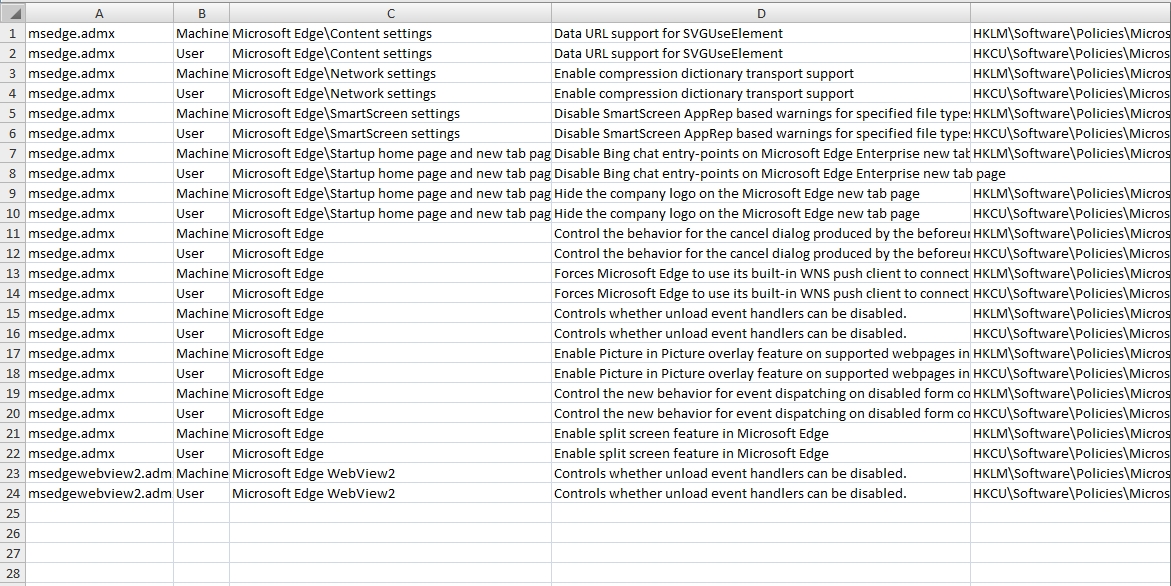This screenshot has height=586, width=1171.
Task: Select row 1 header
Action: [13, 33]
